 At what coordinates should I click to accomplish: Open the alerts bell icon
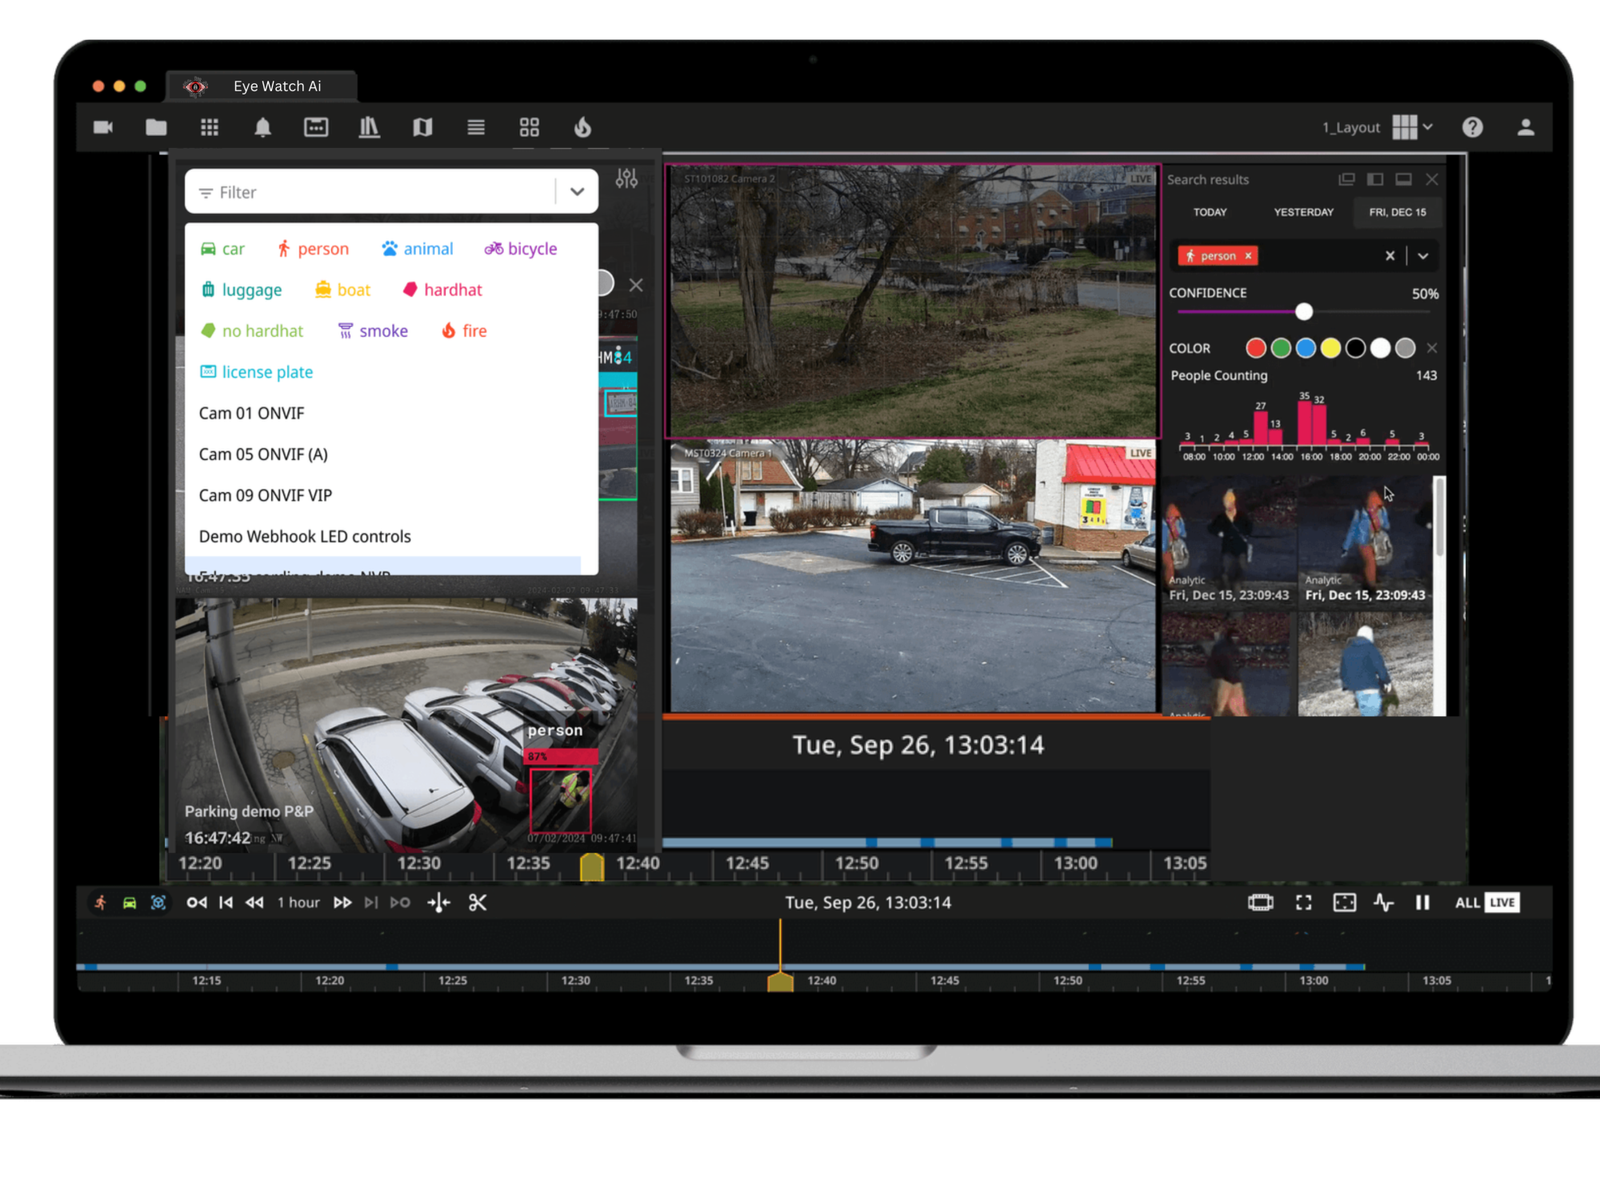click(263, 127)
